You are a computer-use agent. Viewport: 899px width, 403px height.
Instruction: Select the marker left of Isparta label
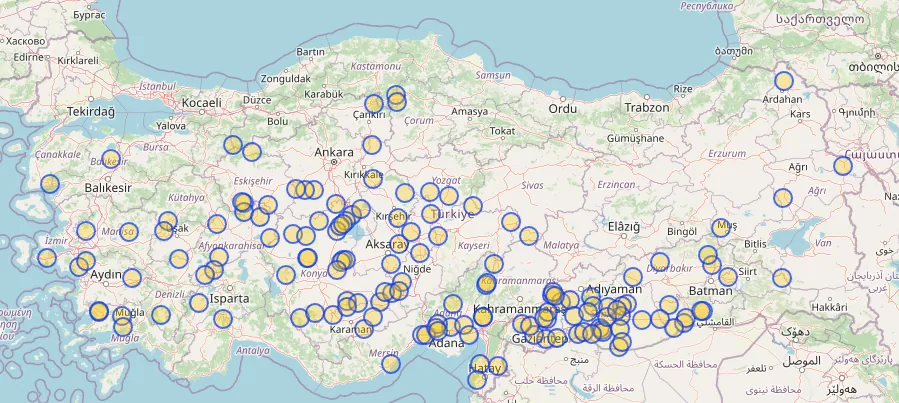[x=199, y=302]
